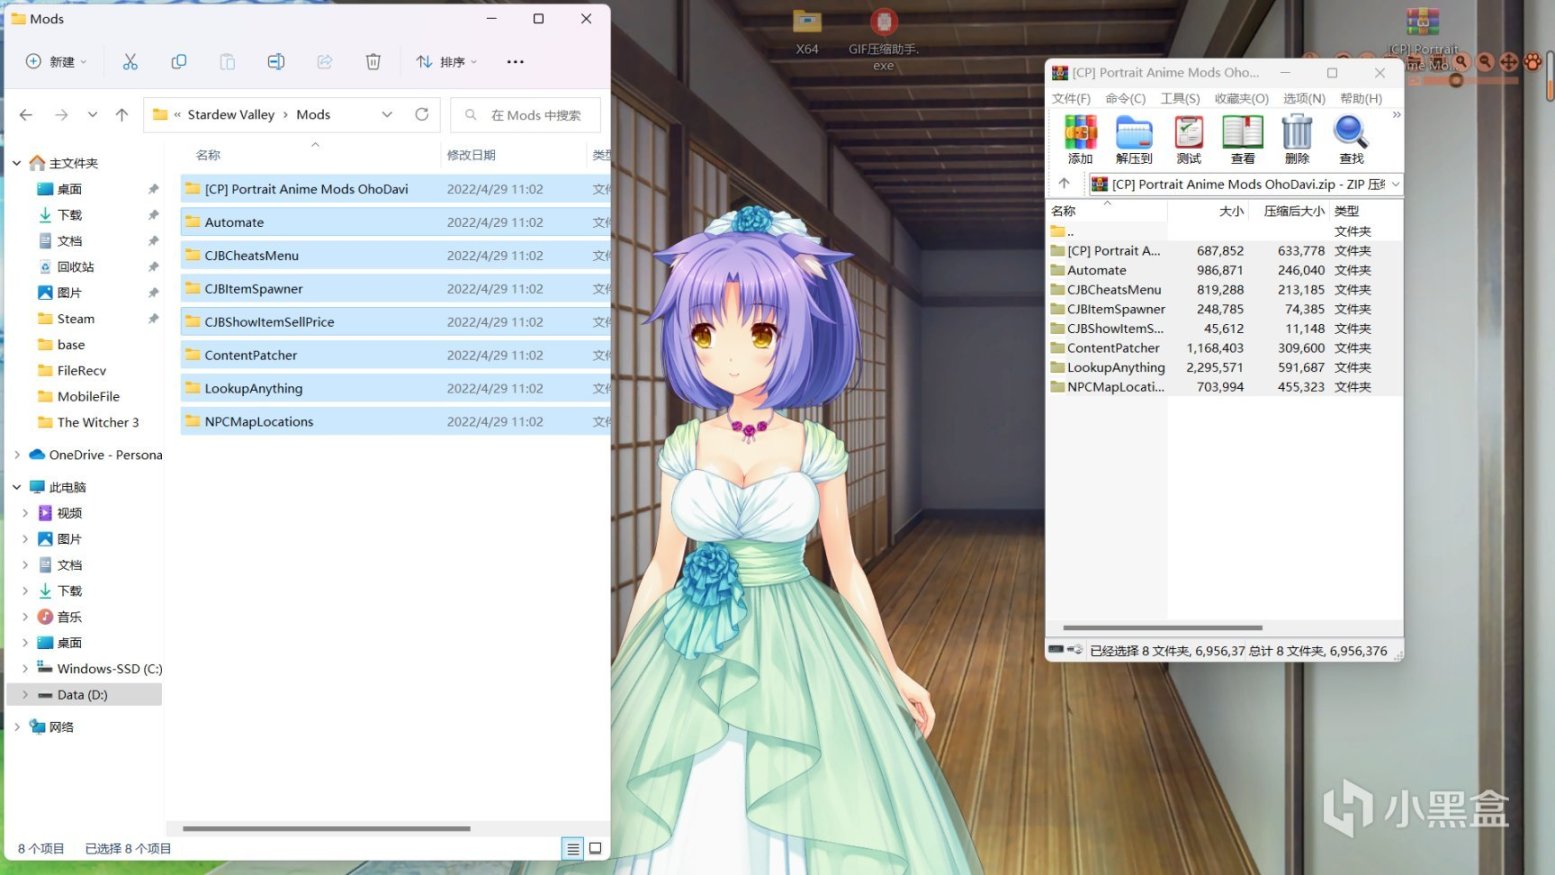
Task: Click WinRAR 查找 (Find) icon
Action: (1351, 140)
